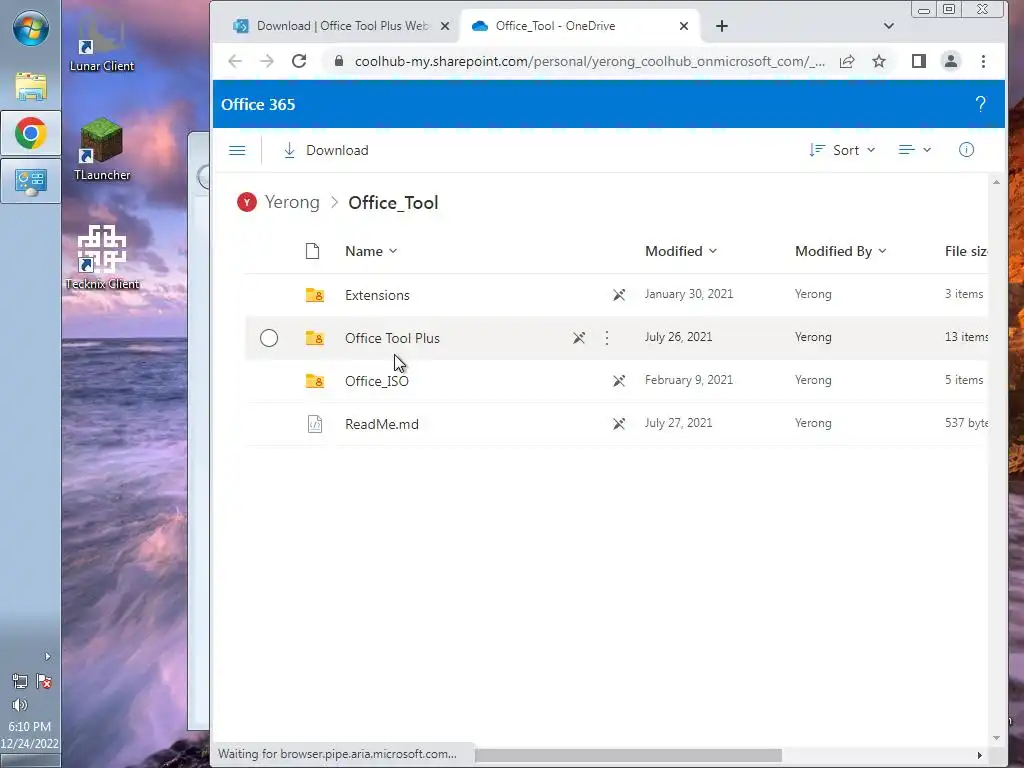Open the Lunar Client desktop shortcut
Image resolution: width=1024 pixels, height=768 pixels.
pyautogui.click(x=102, y=44)
